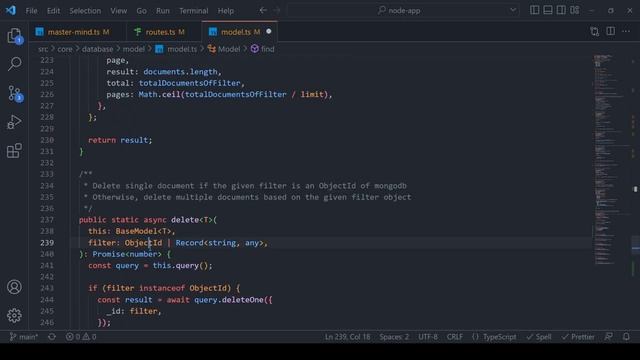Click the Spaces: 2 indentation item
This screenshot has height=360, width=640.
pyautogui.click(x=394, y=337)
